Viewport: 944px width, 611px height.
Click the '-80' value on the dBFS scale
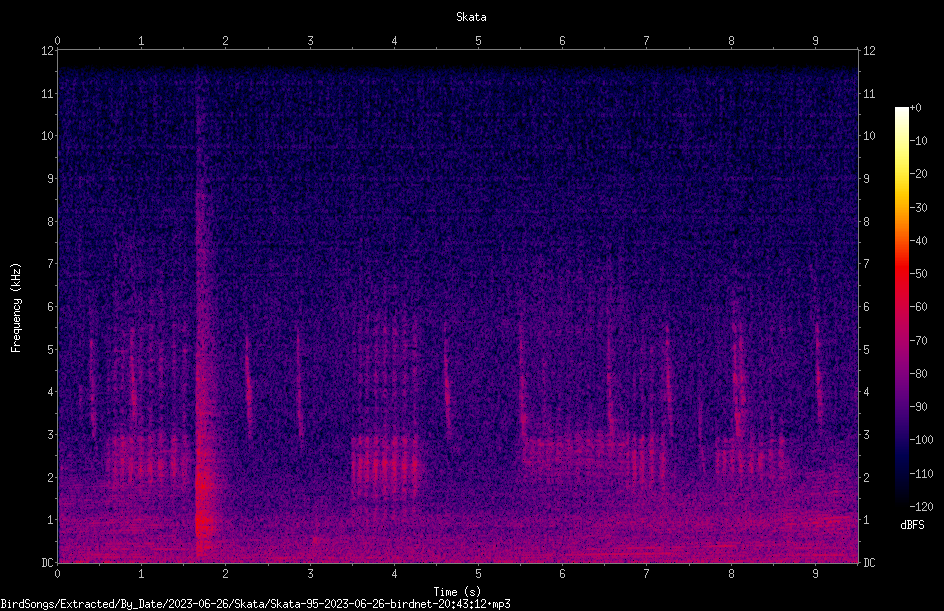[x=918, y=374]
